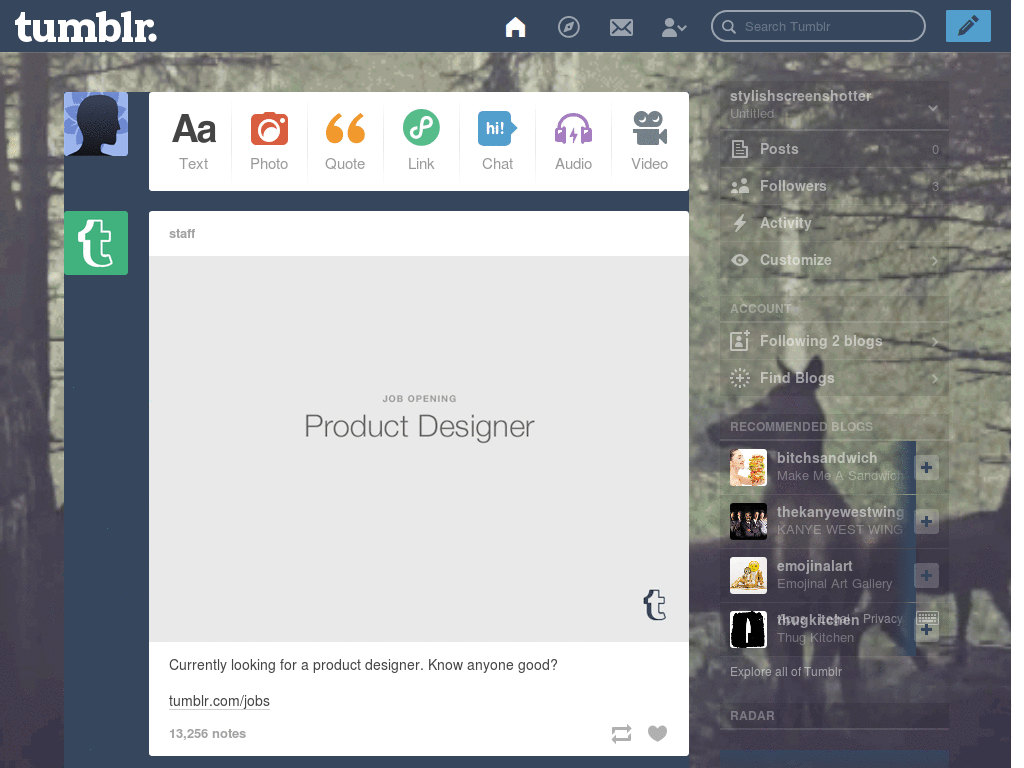Image resolution: width=1024 pixels, height=768 pixels.
Task: Click the Posts document icon
Action: 739,149
